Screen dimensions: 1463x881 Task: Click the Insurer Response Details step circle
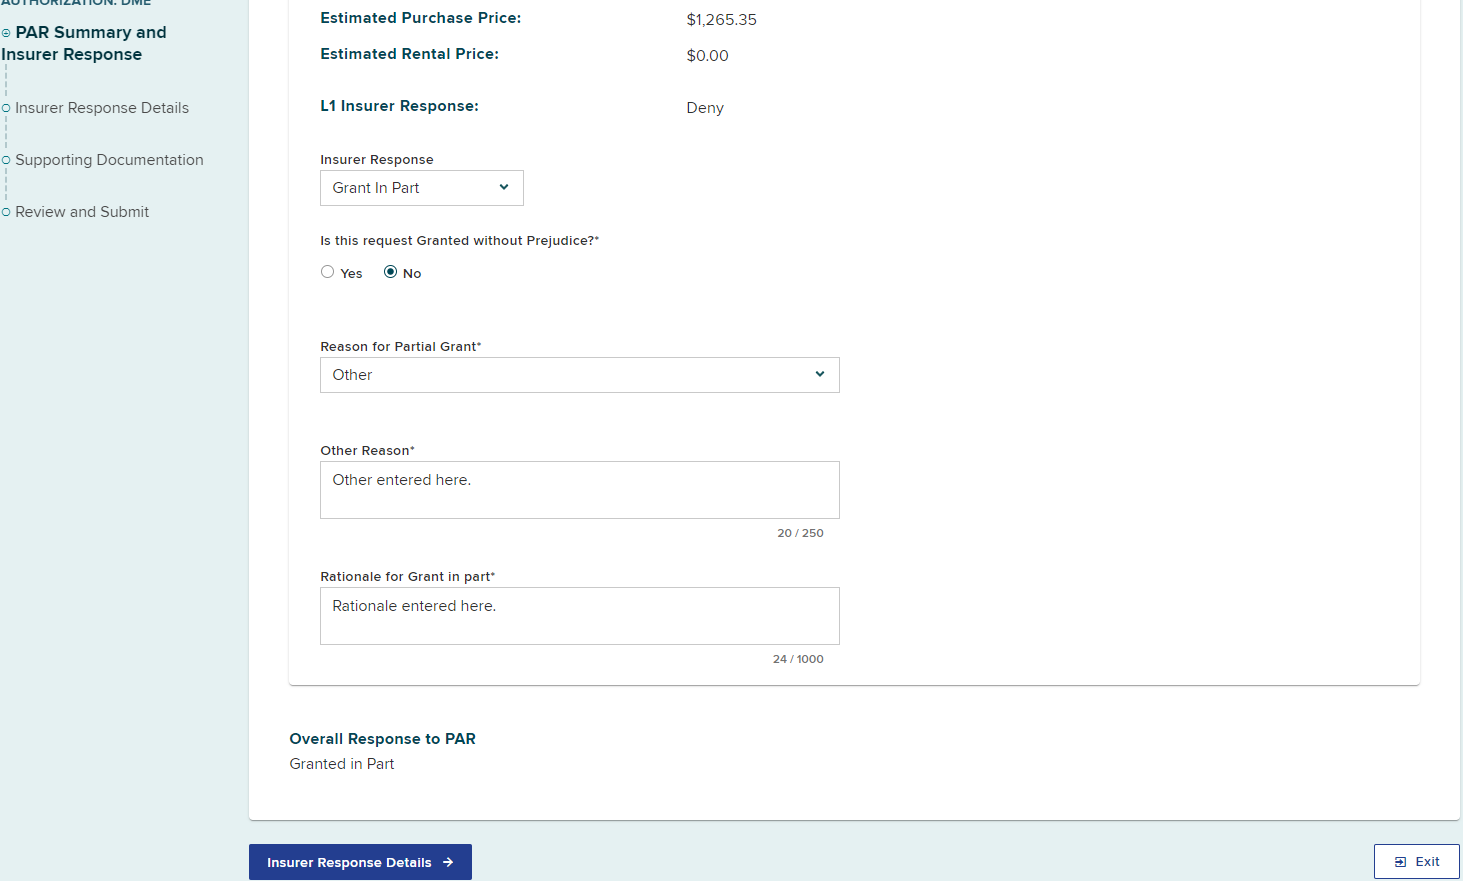[6, 108]
